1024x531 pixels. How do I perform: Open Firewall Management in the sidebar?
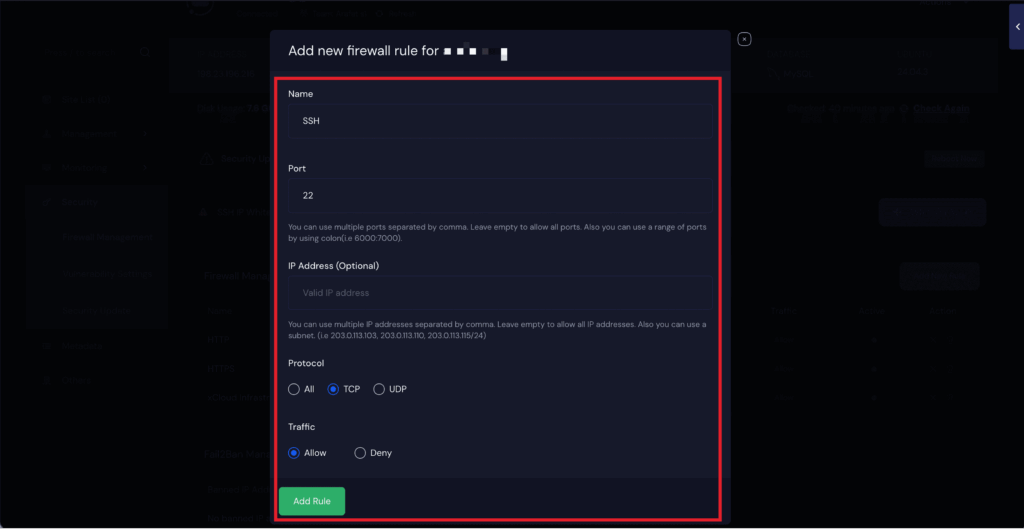(x=107, y=238)
